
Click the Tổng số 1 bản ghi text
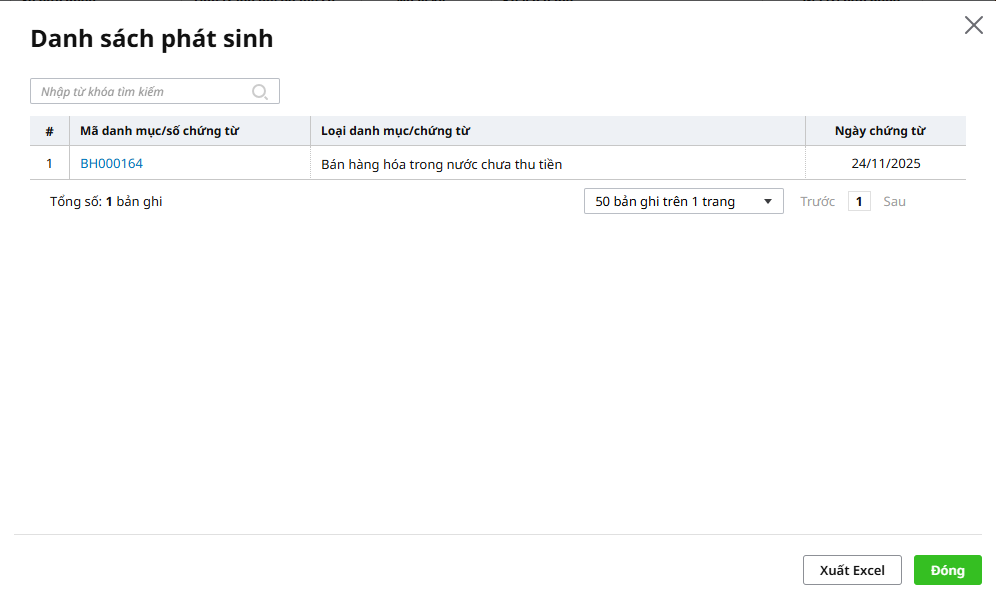[x=106, y=202]
